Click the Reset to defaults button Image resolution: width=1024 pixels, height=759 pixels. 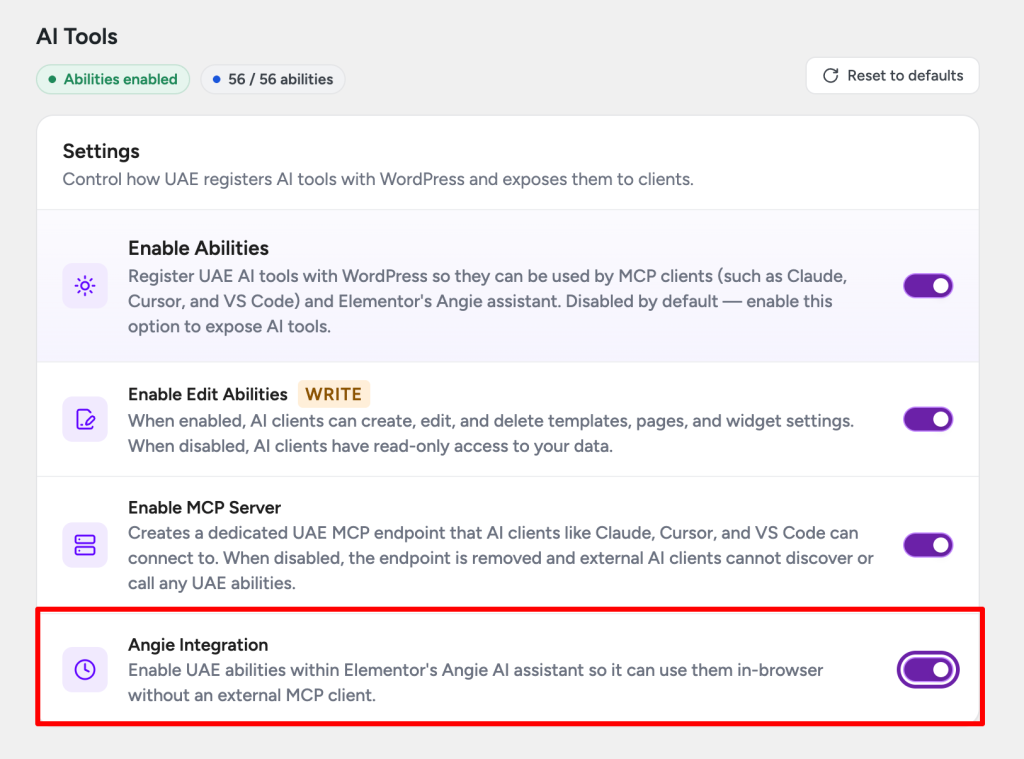(x=892, y=76)
